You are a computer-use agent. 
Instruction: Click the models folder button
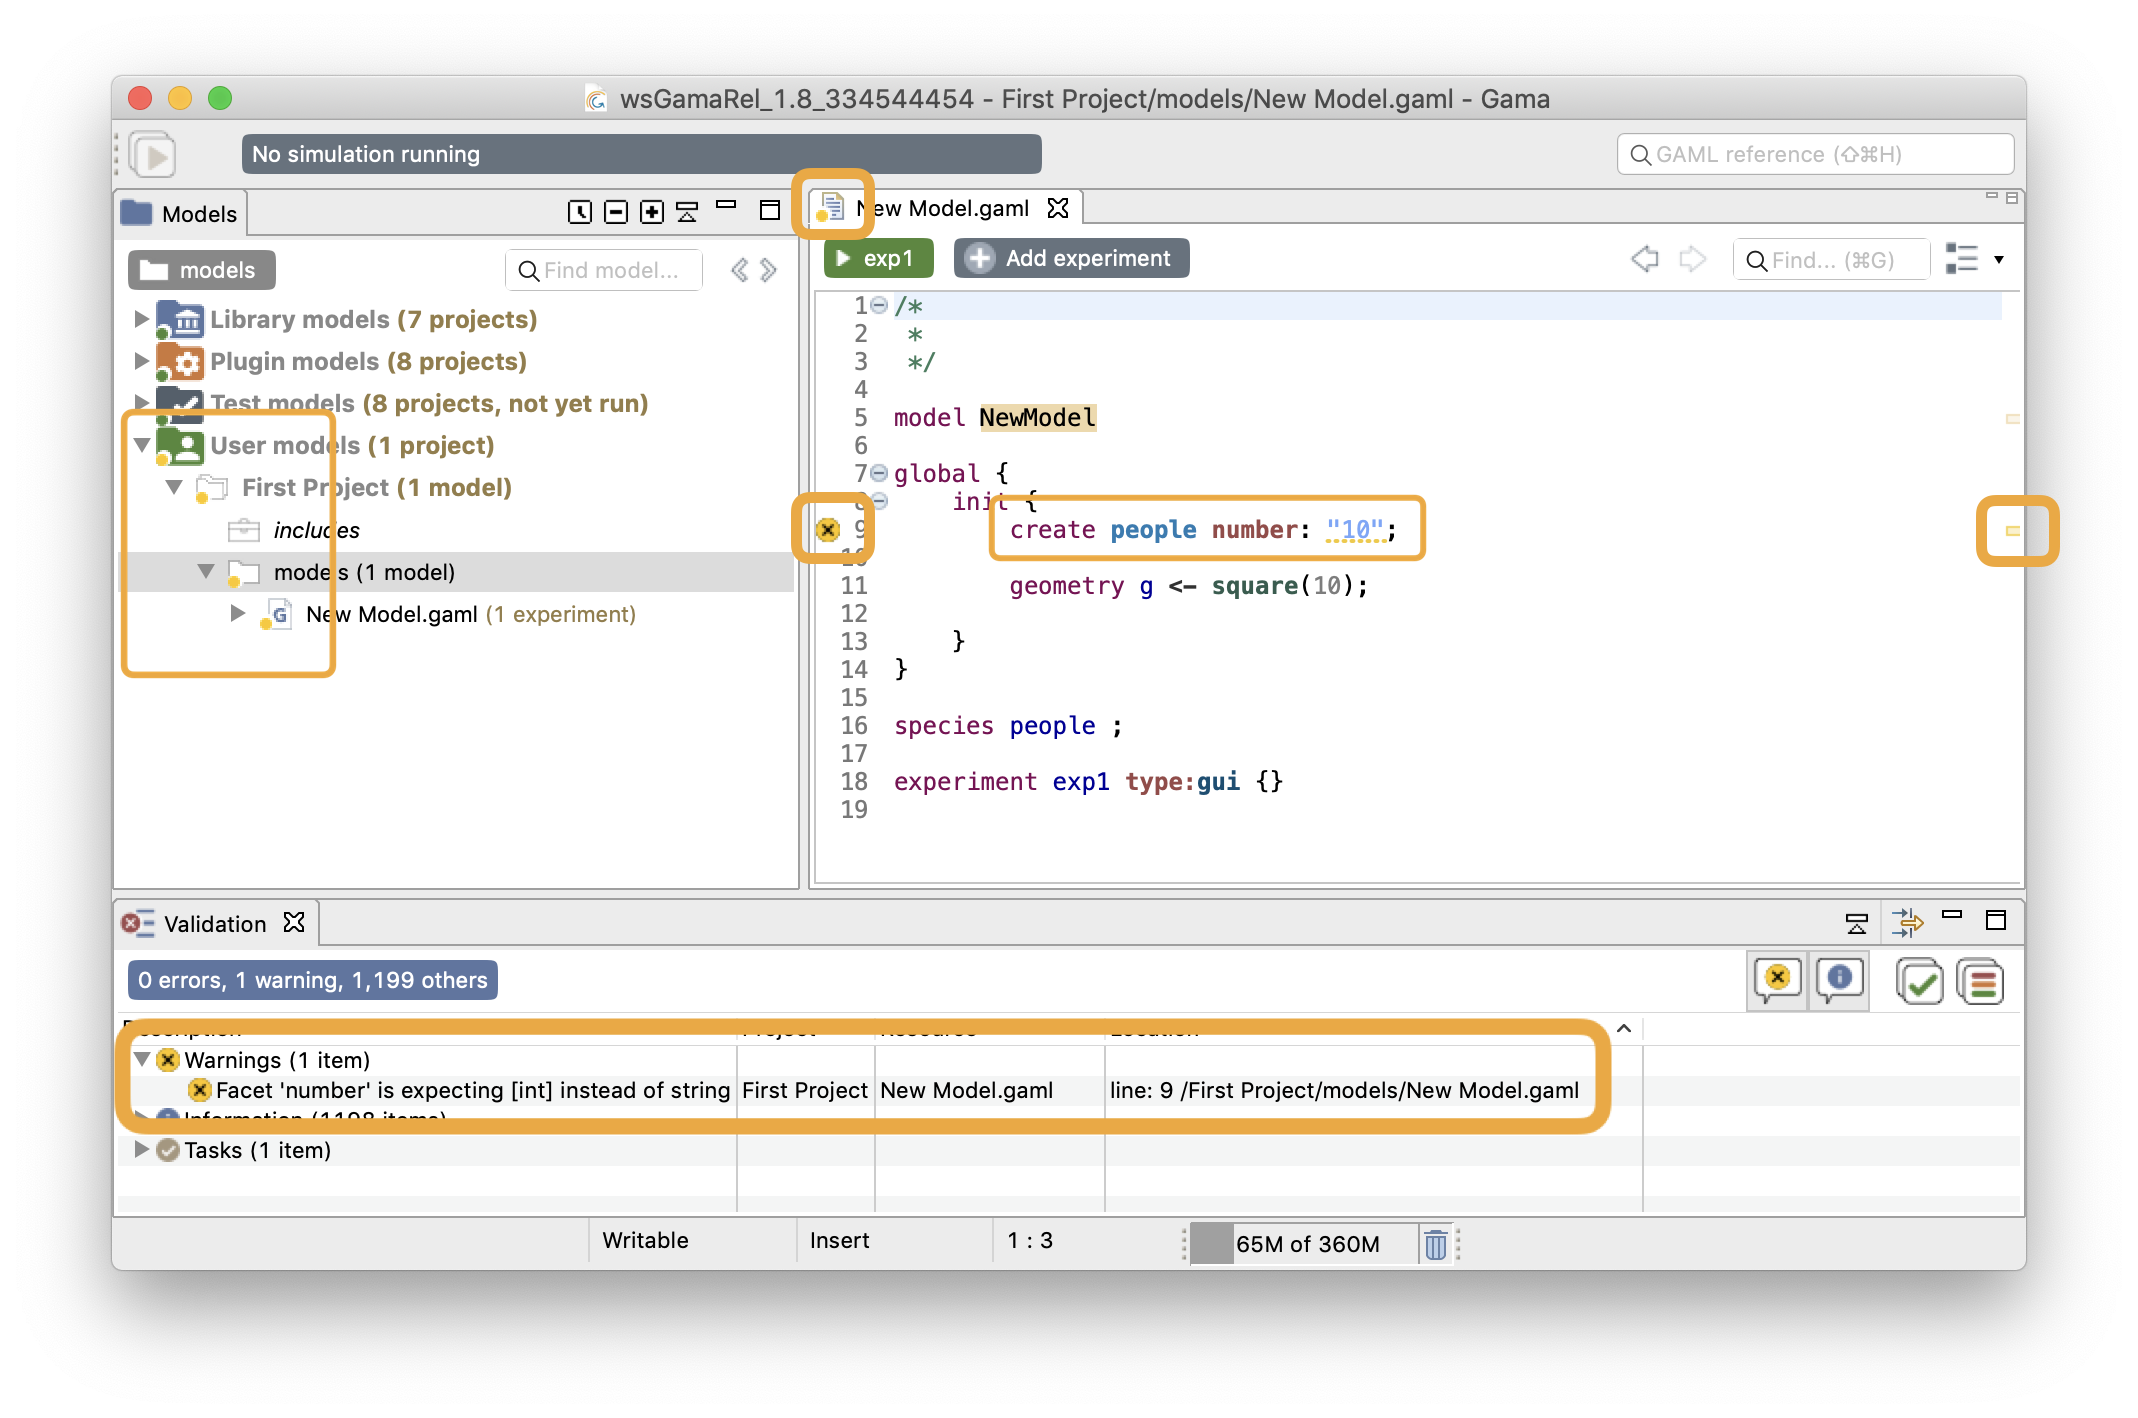pyautogui.click(x=201, y=270)
